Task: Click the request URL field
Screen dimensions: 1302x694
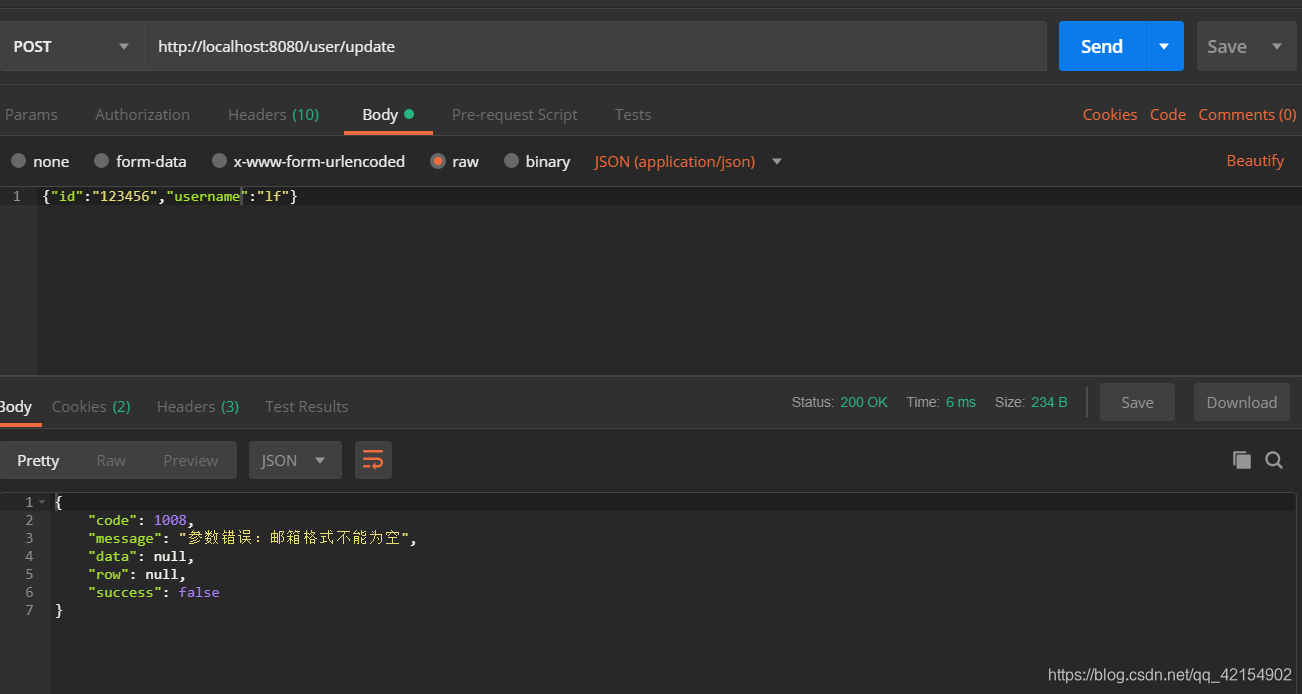Action: pos(595,46)
